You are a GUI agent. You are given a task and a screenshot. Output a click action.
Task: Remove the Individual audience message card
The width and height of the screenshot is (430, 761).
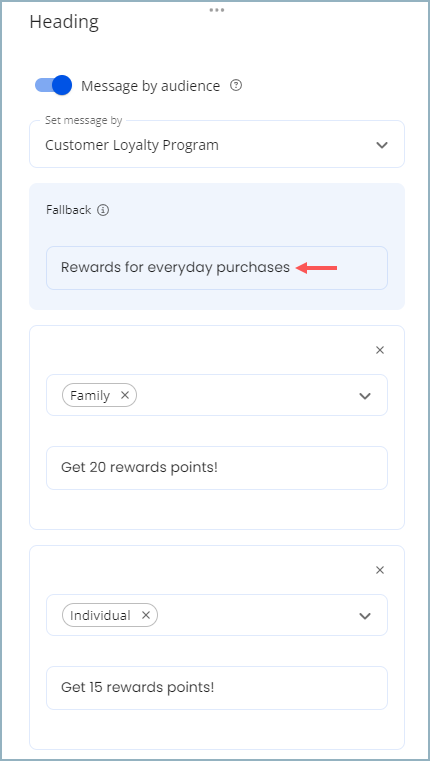point(380,570)
